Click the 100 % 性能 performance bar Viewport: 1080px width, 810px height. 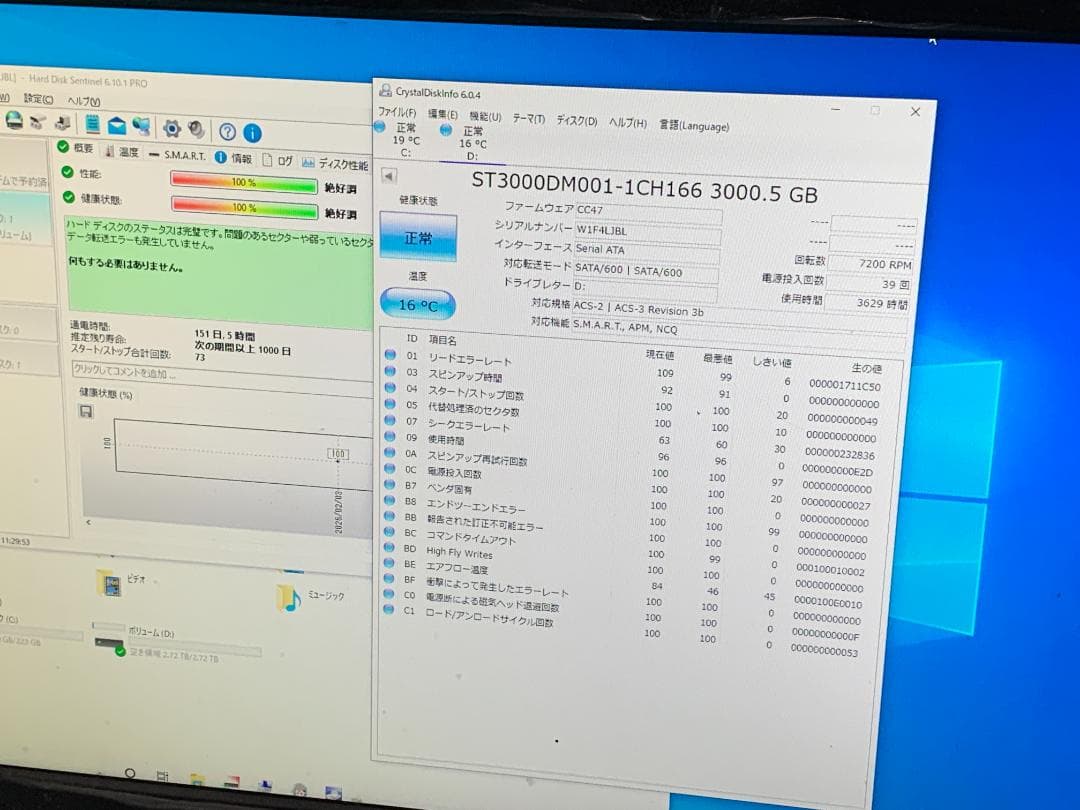(243, 183)
